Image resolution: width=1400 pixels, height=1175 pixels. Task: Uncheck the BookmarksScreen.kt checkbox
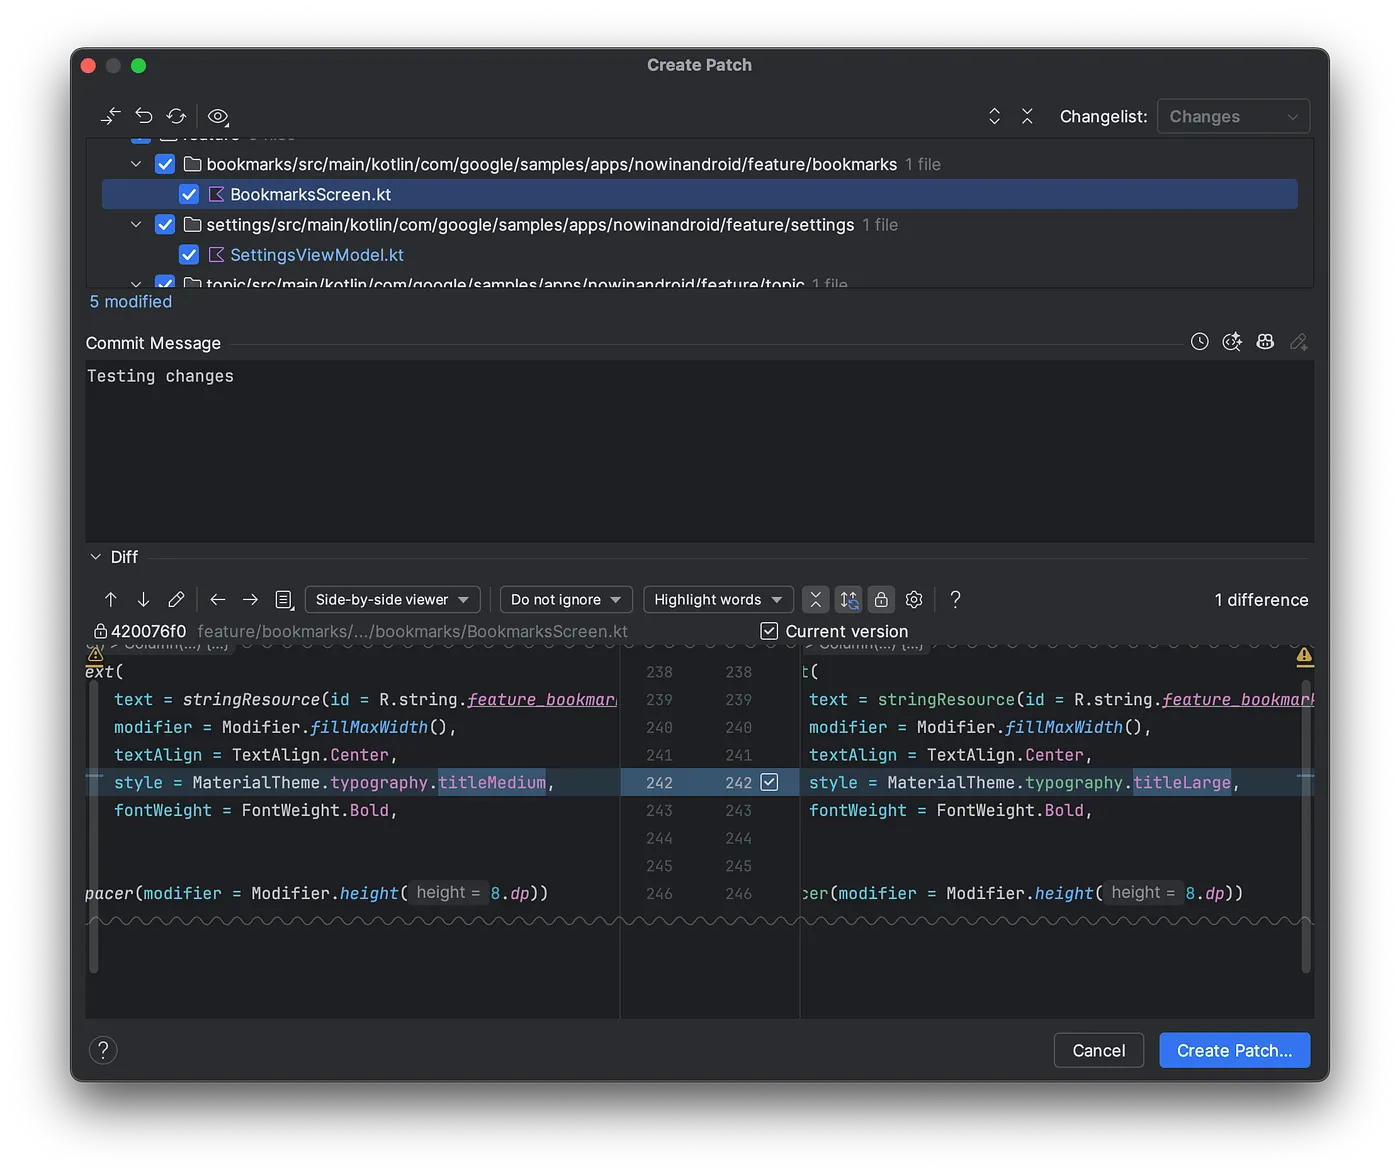[x=189, y=194]
